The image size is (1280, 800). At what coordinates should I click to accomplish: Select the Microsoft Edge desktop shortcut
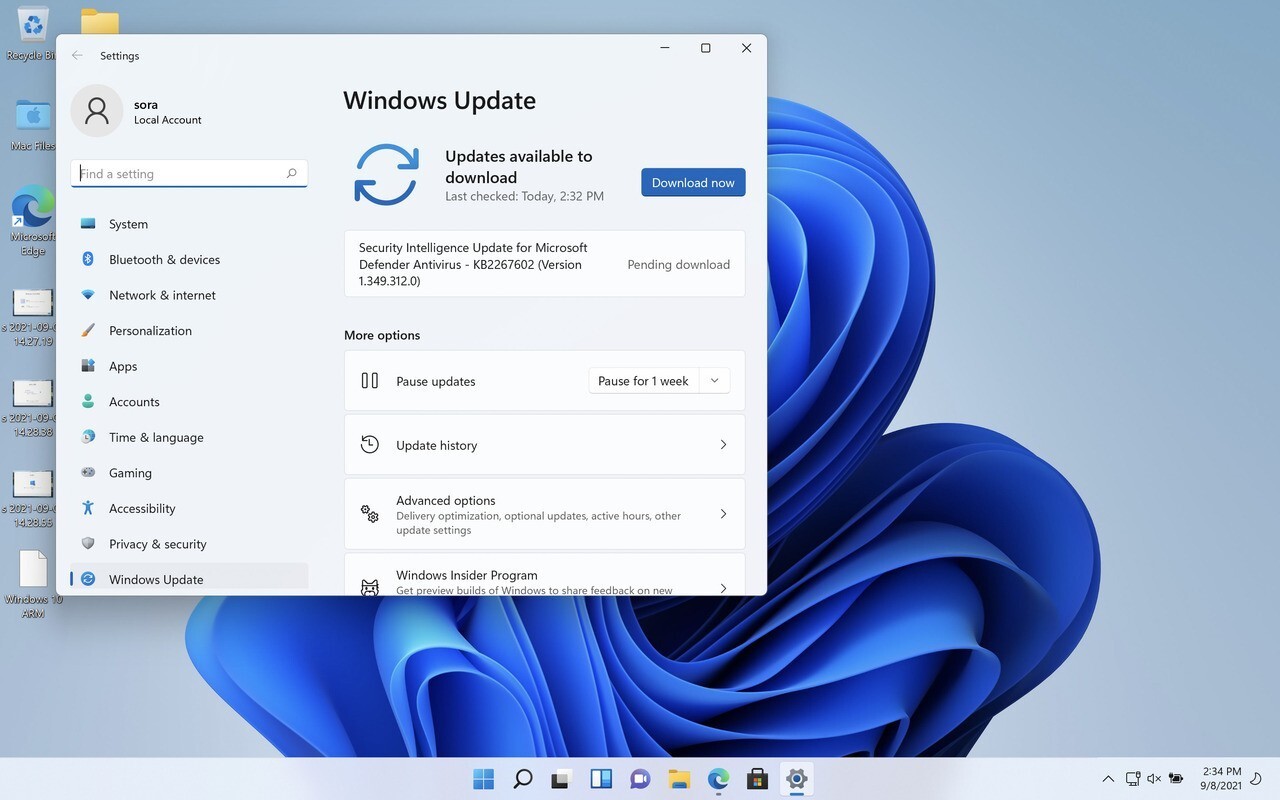point(33,221)
